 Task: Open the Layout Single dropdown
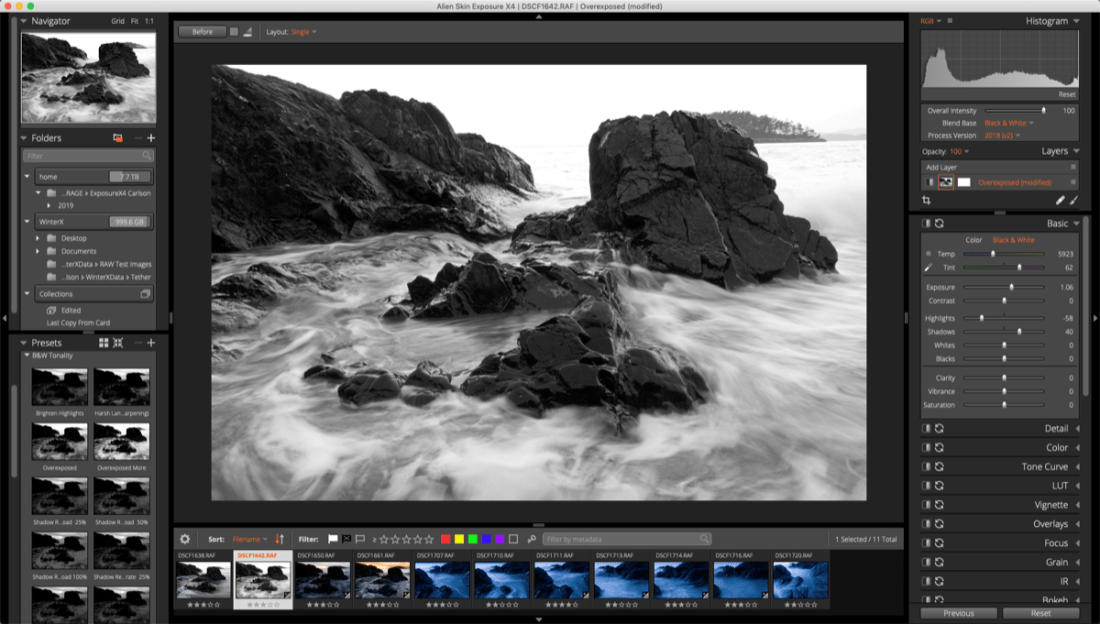coord(303,32)
